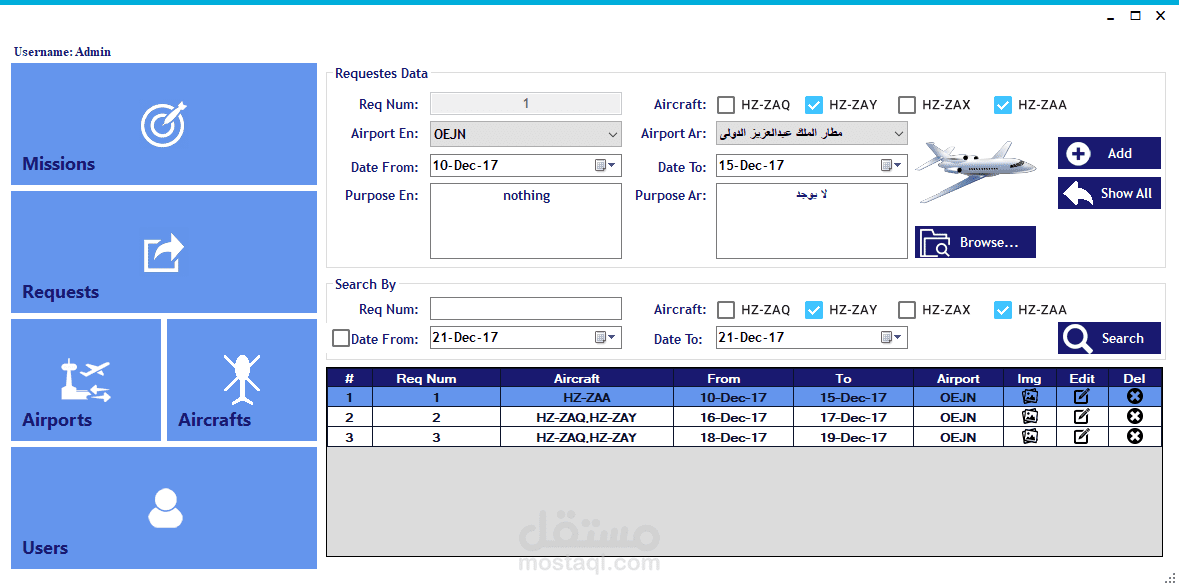Uncheck HZ-ZAY in Search By section
Image resolution: width=1179 pixels, height=587 pixels.
(x=814, y=309)
